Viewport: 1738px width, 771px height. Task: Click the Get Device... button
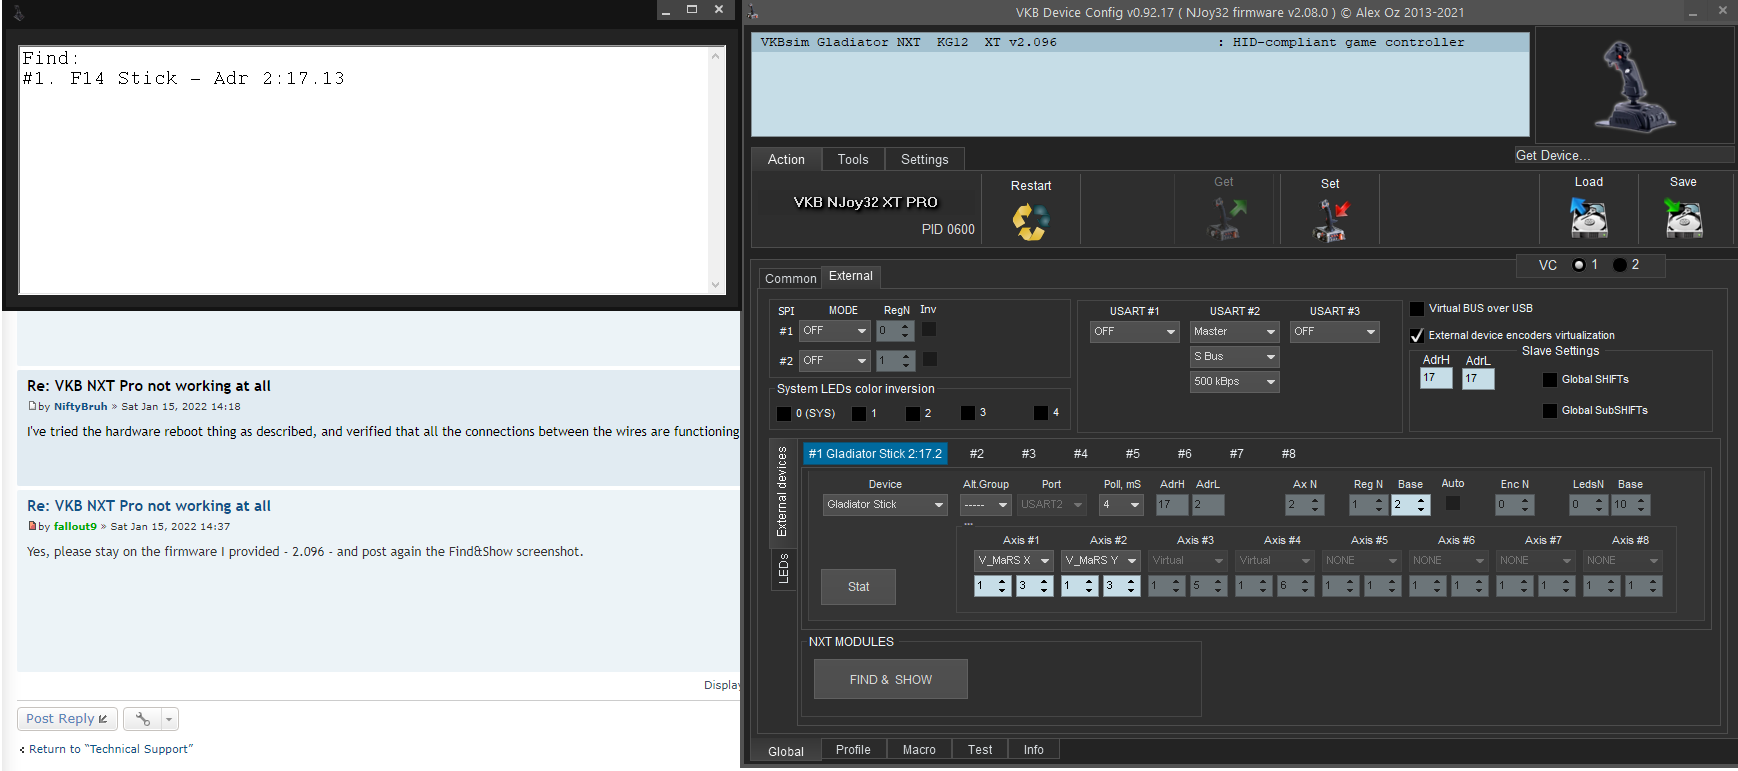1623,155
